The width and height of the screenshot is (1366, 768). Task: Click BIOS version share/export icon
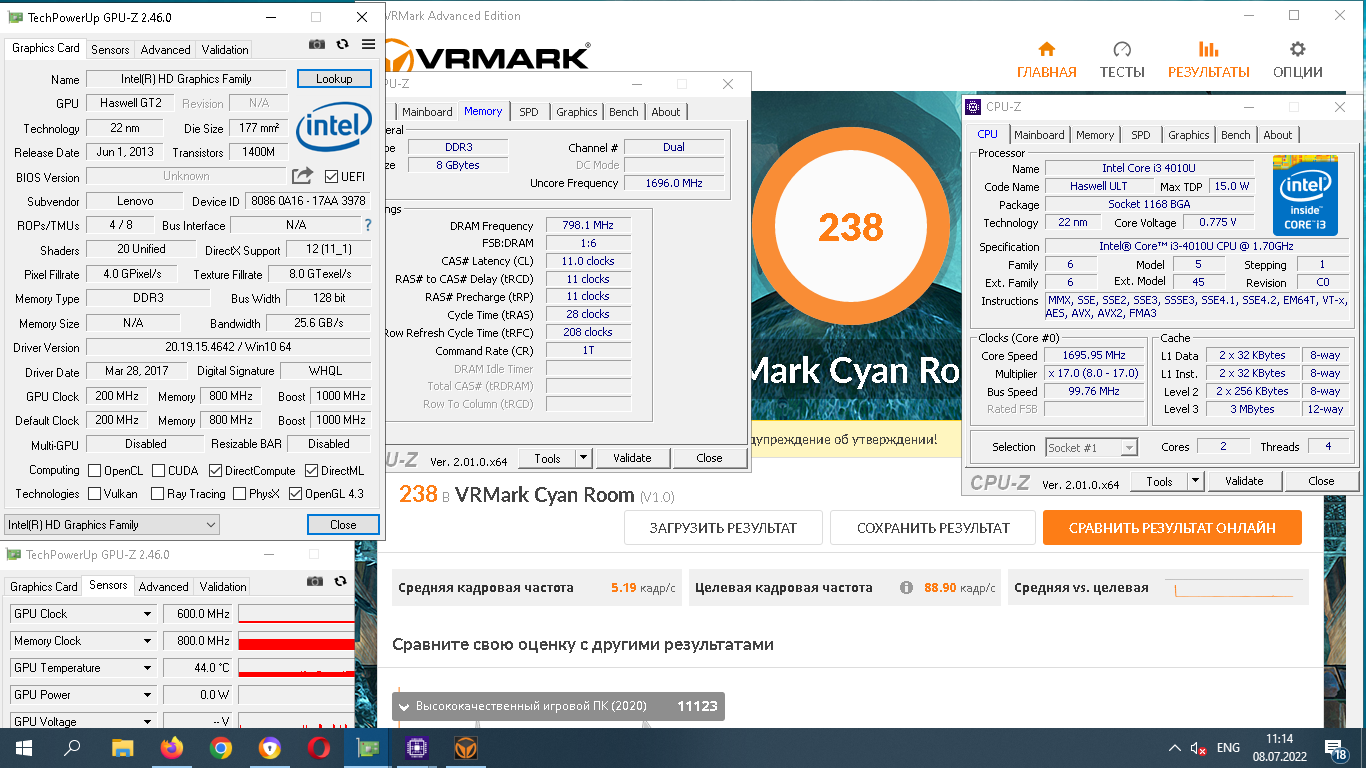[x=302, y=176]
